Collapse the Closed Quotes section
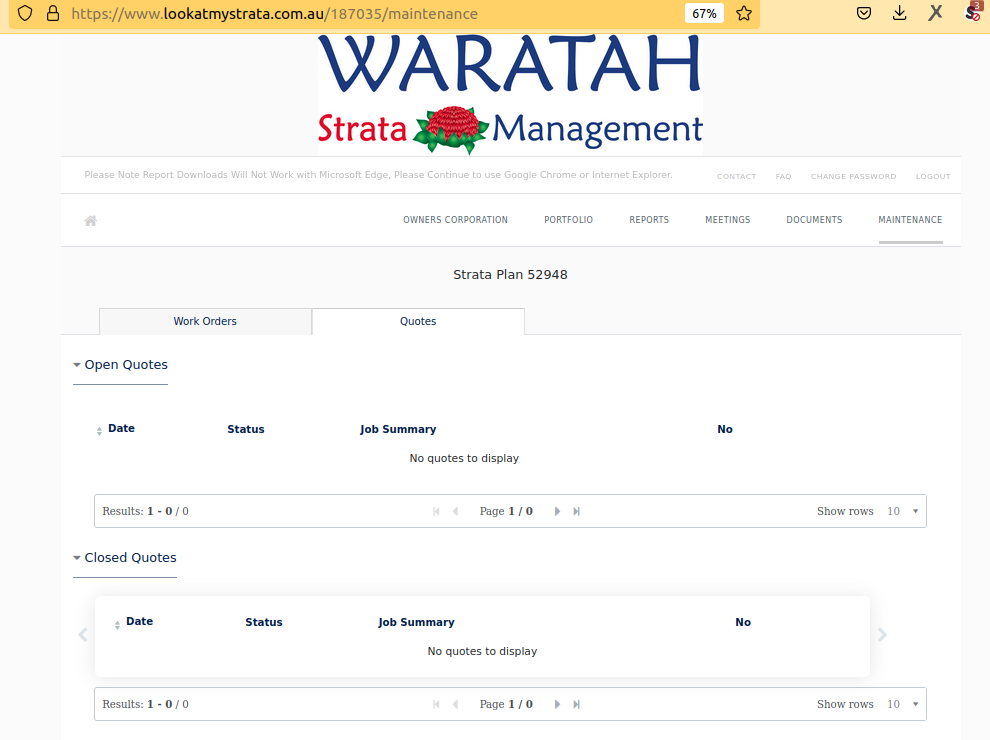The height and width of the screenshot is (740, 990). [125, 558]
